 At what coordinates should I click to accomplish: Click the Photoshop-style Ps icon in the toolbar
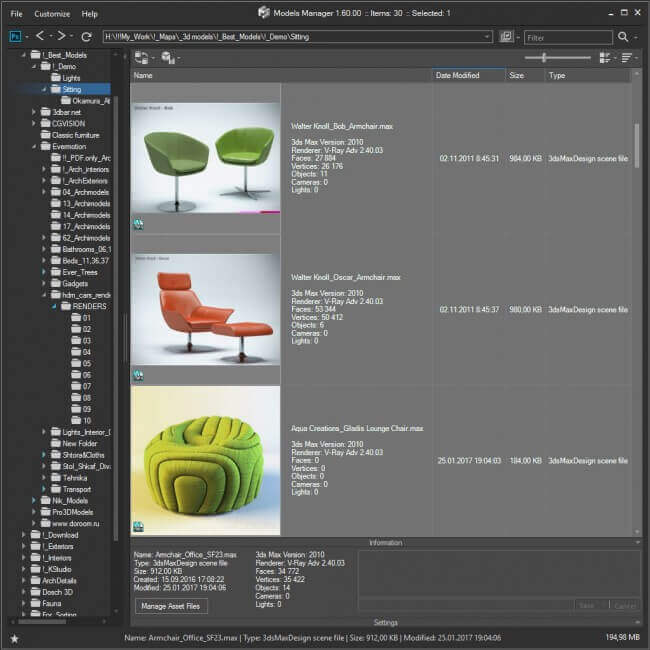coord(15,36)
